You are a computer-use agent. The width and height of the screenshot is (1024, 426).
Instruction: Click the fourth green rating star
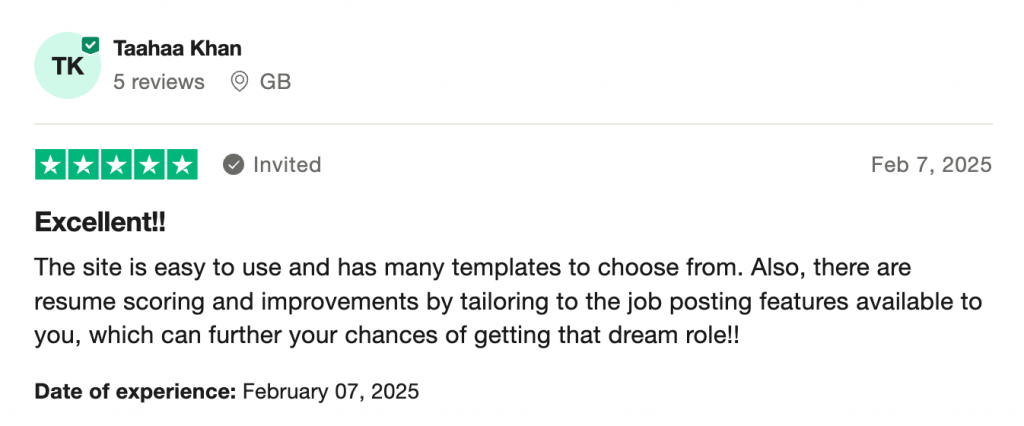[149, 165]
